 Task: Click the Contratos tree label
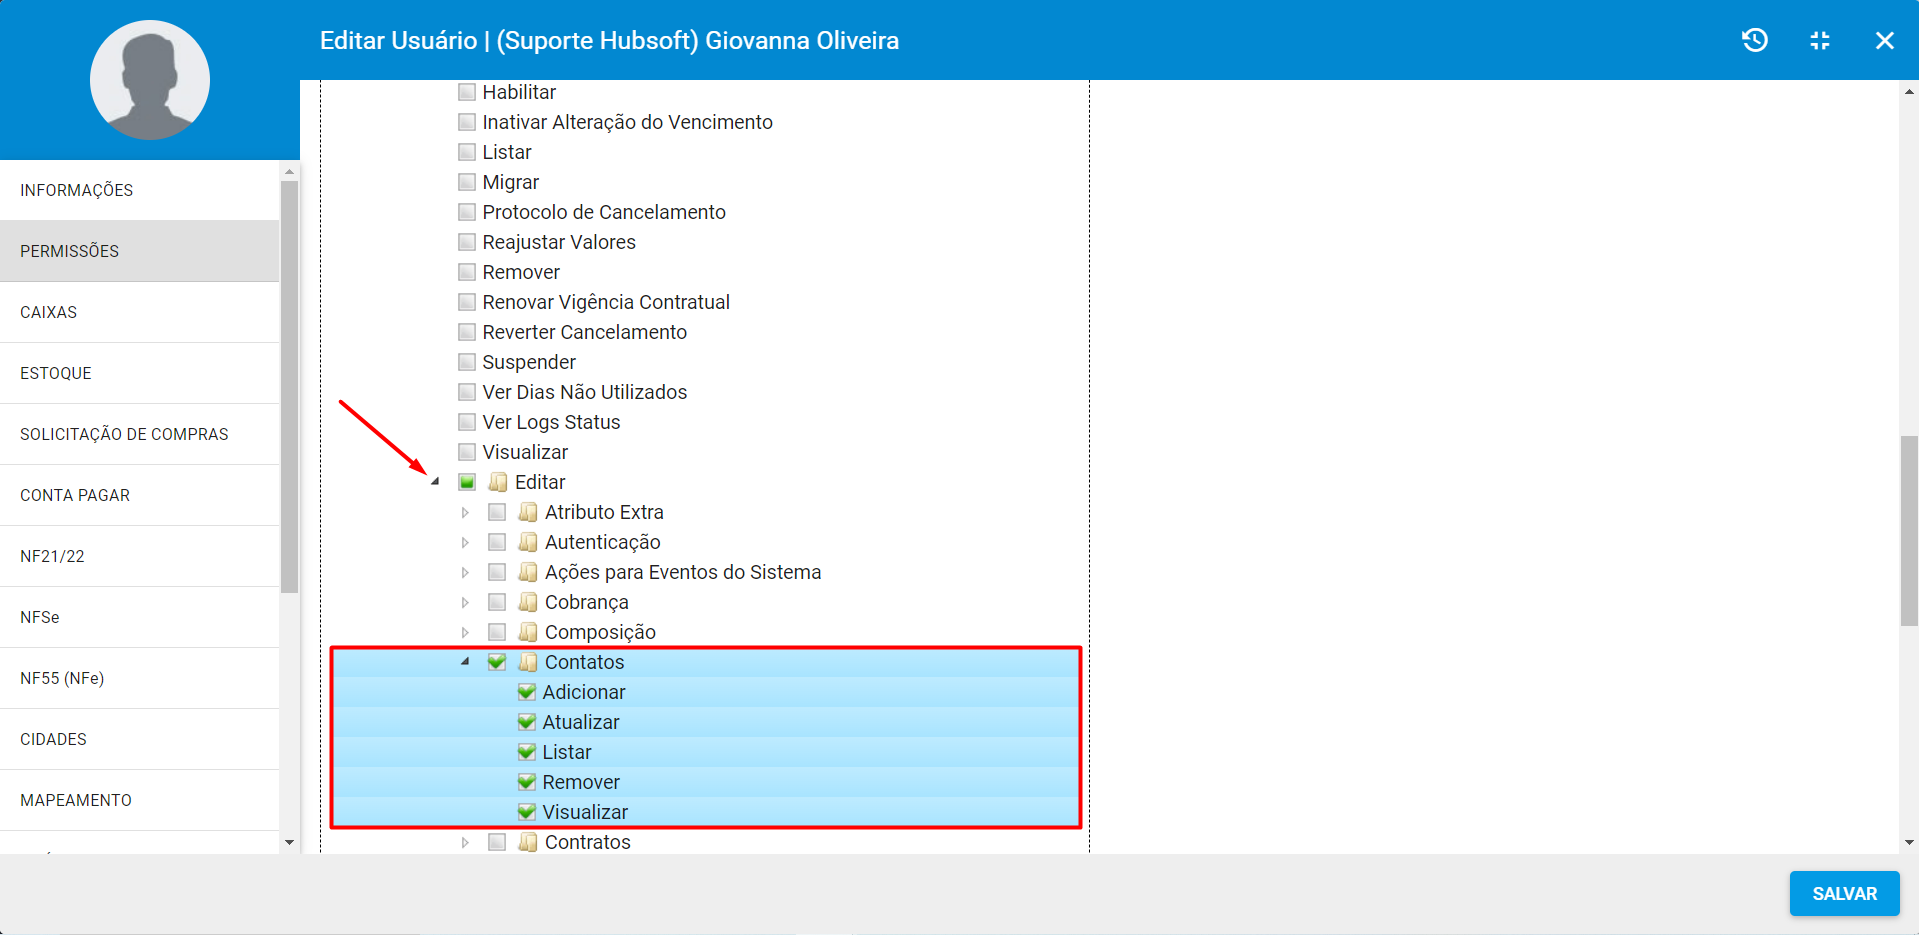588,842
